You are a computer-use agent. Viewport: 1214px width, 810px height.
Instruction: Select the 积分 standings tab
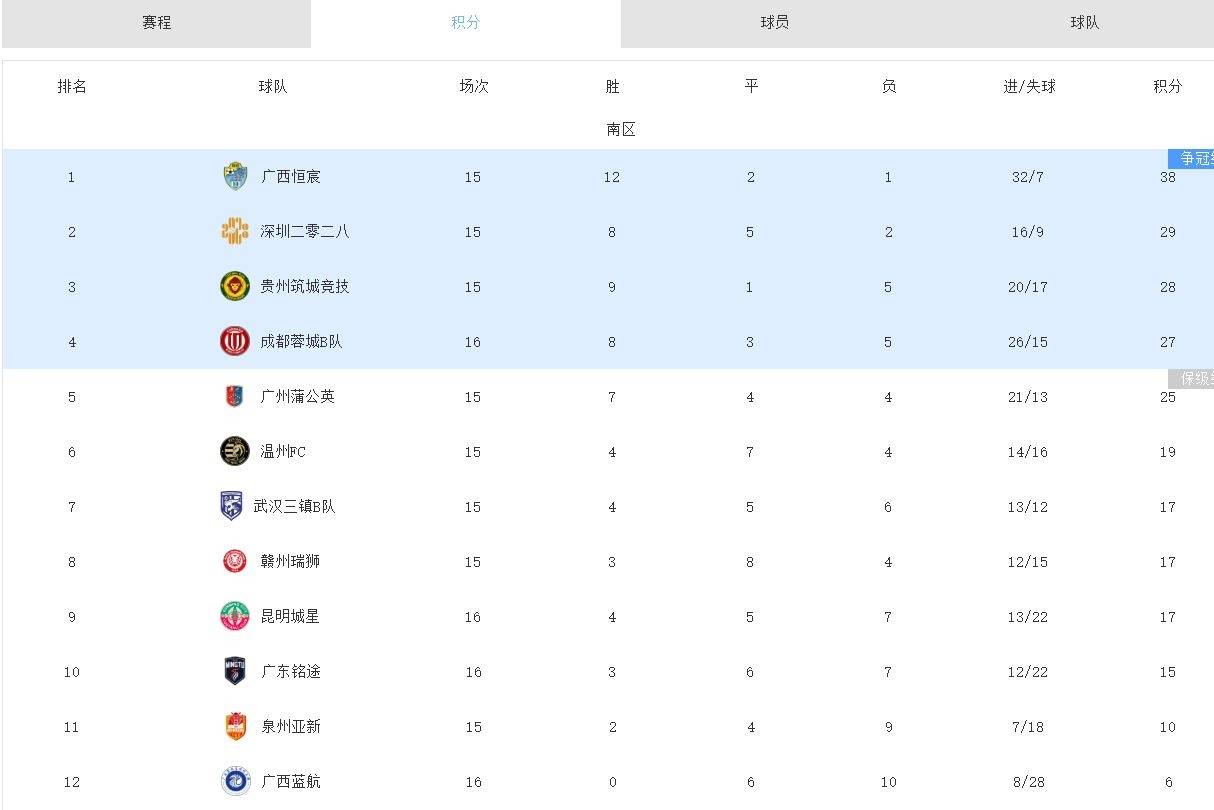(466, 23)
